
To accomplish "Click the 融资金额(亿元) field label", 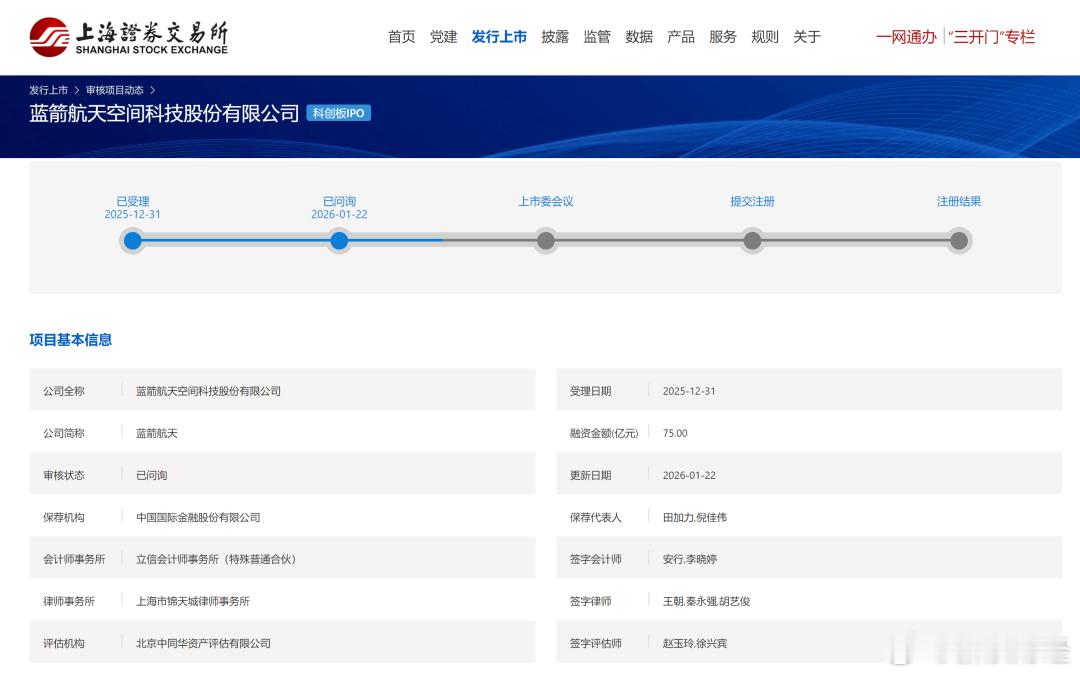I will (604, 433).
